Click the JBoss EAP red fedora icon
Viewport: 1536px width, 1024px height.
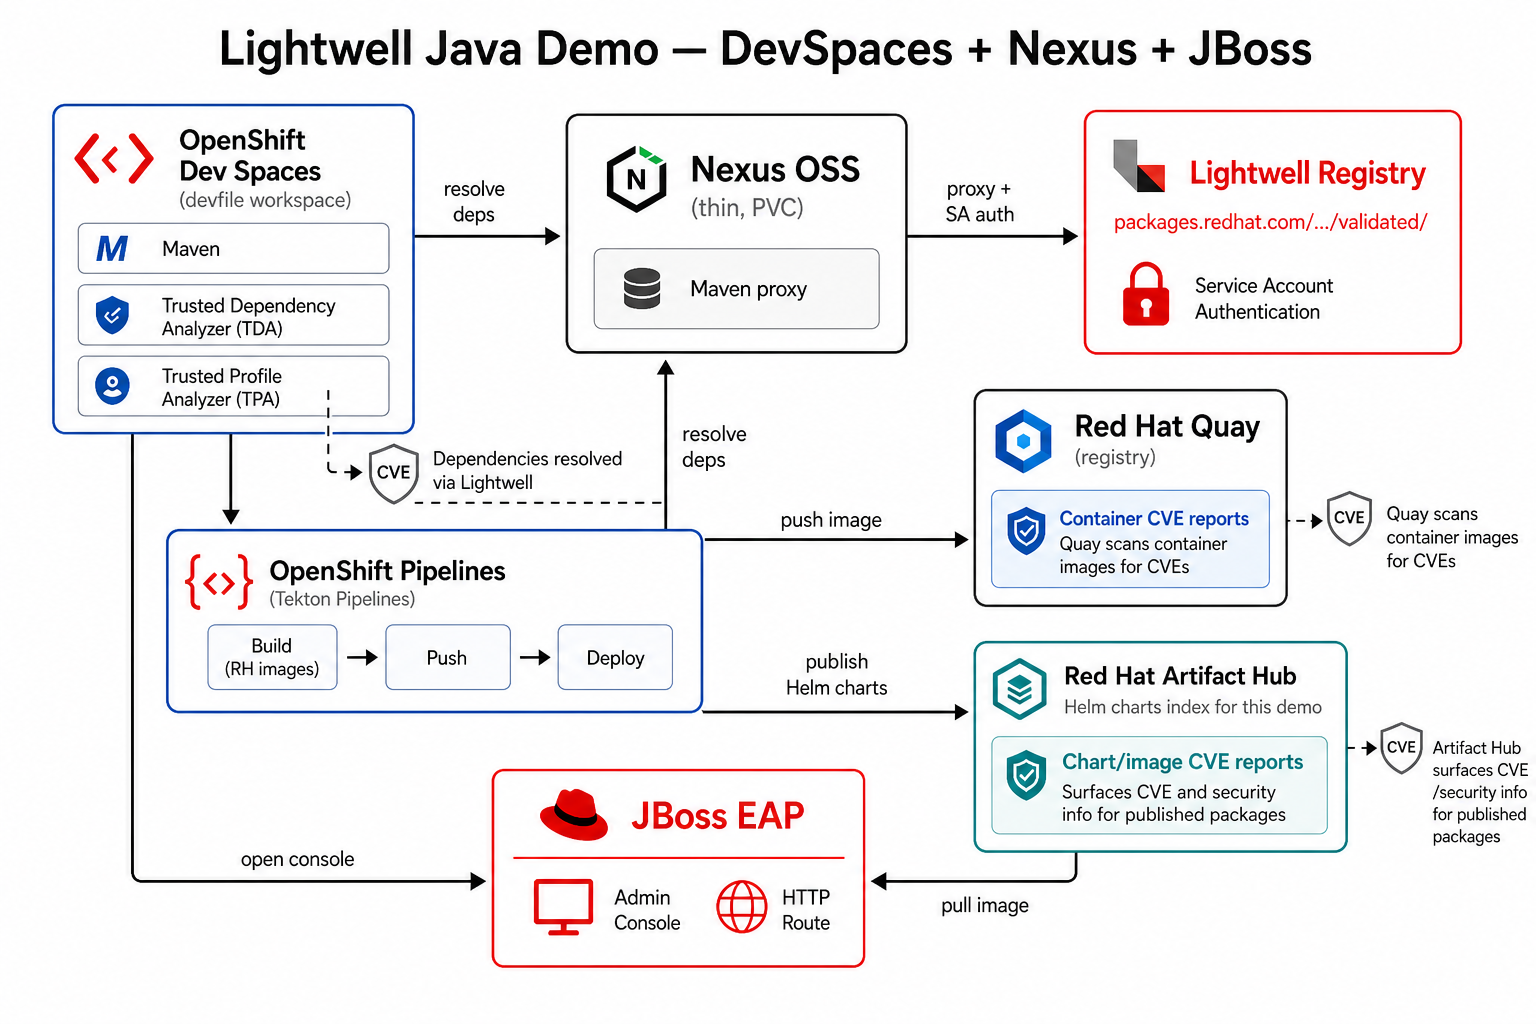pos(574,814)
